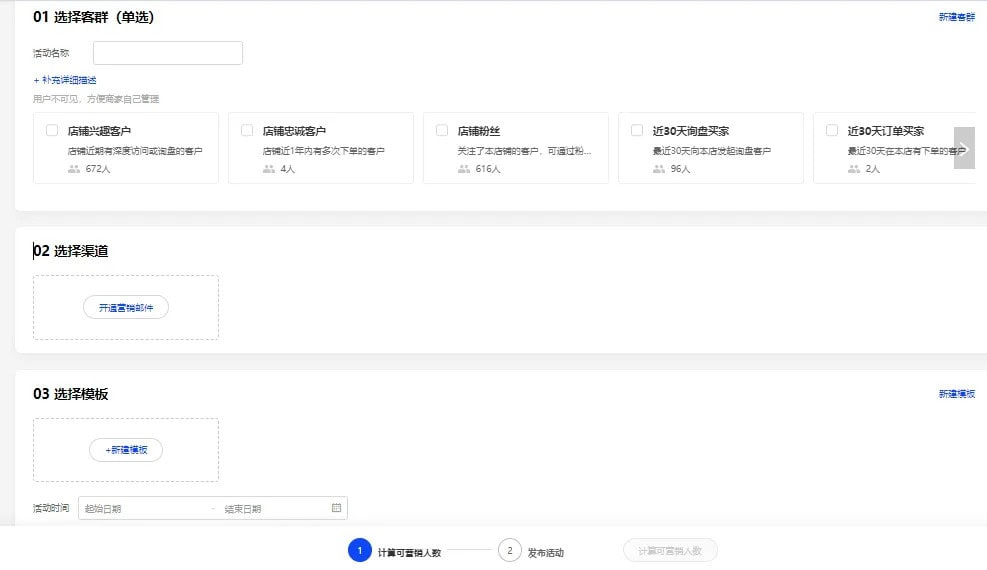
Task: Click people icon under 店铺兴趣客户
Action: [x=74, y=169]
